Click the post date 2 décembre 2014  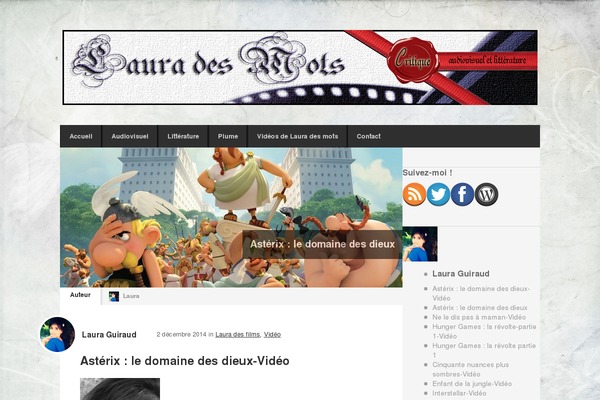[181, 335]
